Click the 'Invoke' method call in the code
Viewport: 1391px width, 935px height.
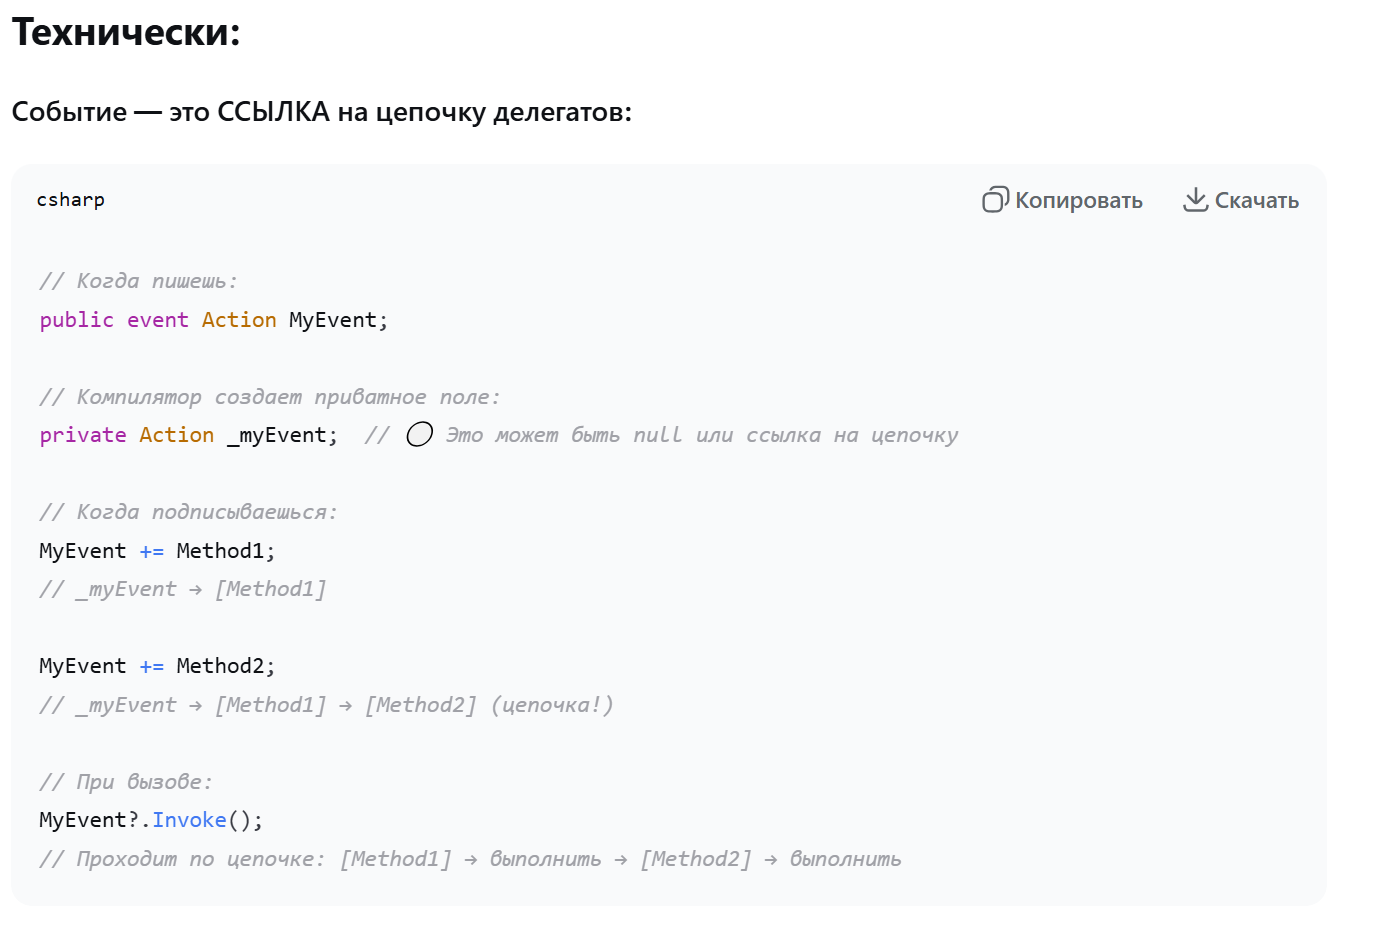[189, 820]
